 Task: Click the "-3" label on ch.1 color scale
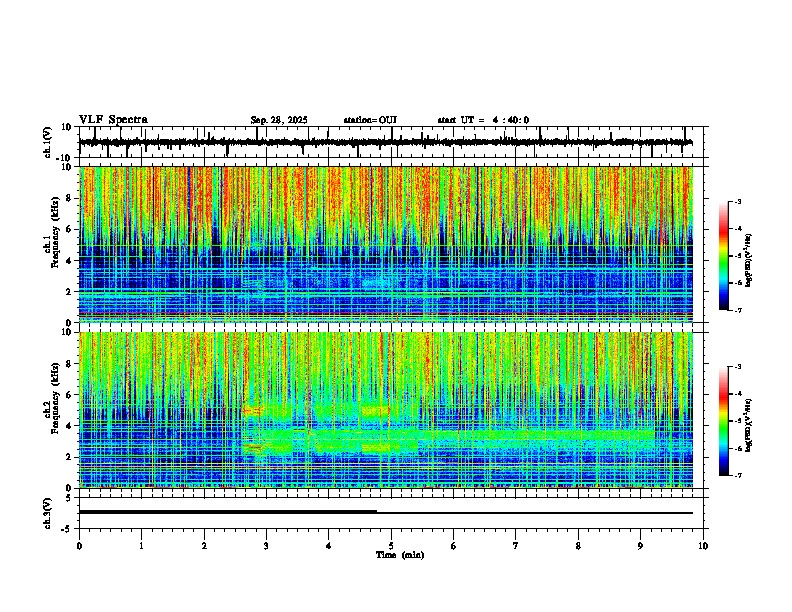pos(737,201)
